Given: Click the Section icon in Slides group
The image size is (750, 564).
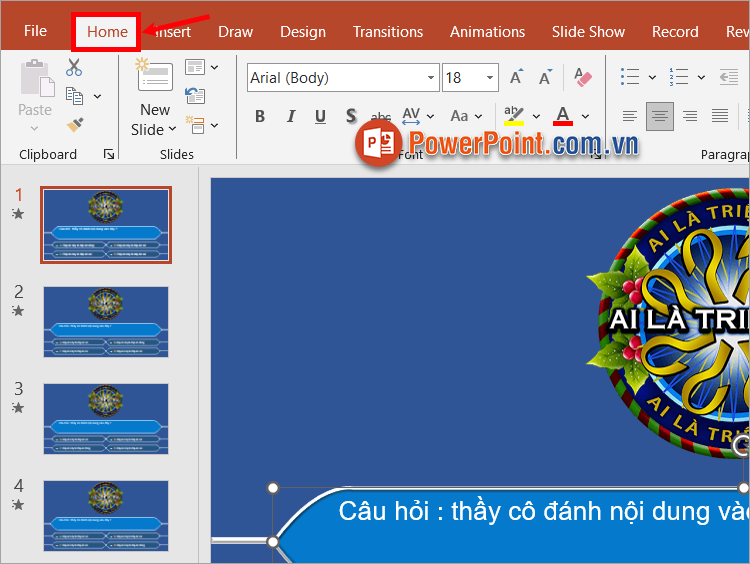Looking at the screenshot, I should tap(195, 125).
